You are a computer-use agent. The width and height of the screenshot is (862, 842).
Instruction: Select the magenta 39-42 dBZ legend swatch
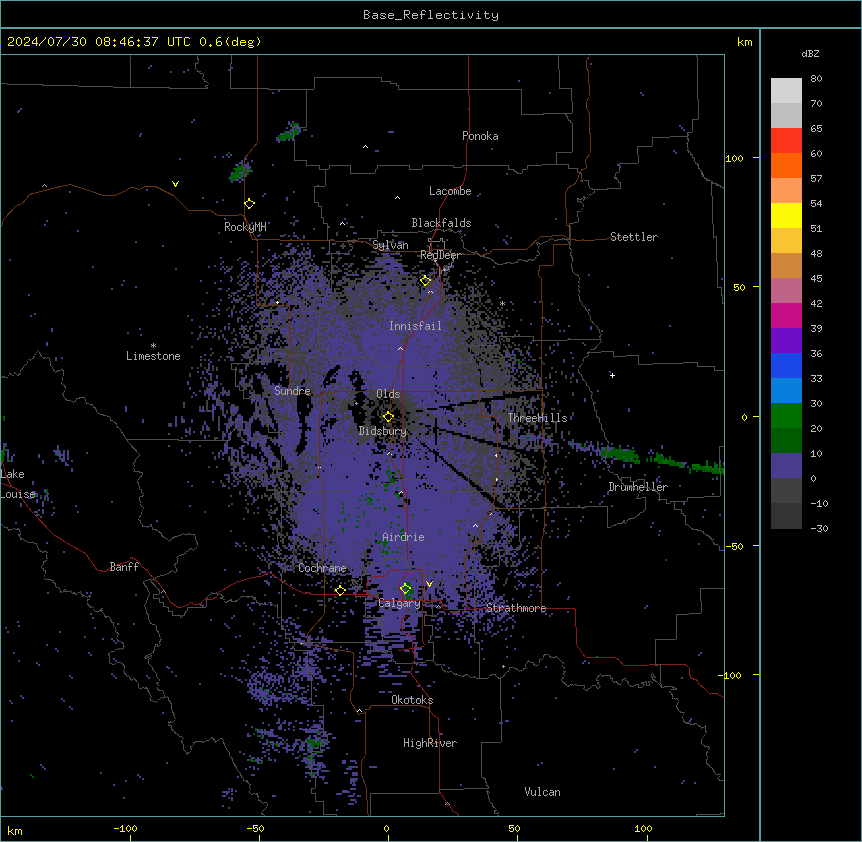point(786,316)
